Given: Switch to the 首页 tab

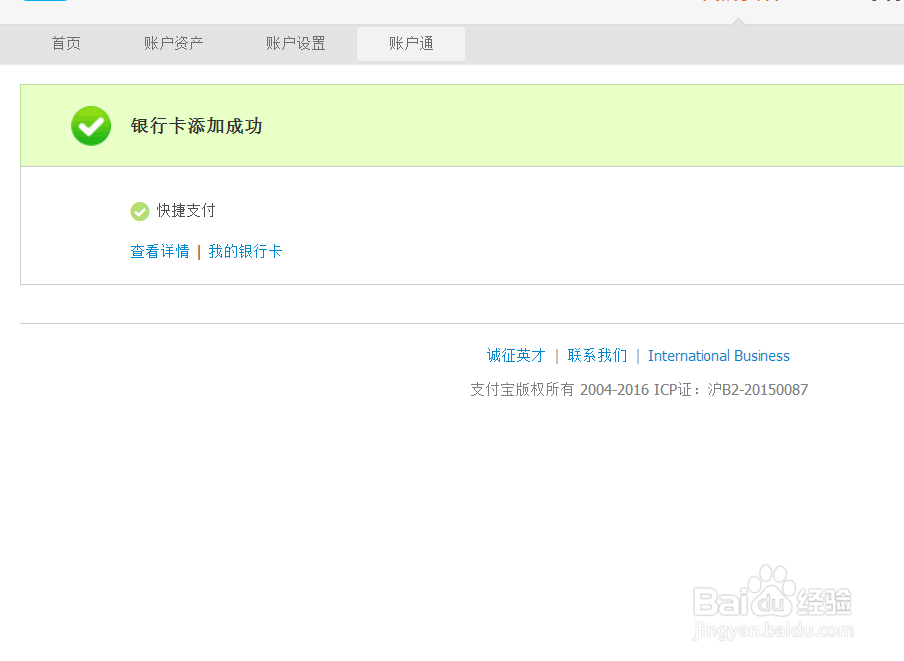Looking at the screenshot, I should 65,43.
